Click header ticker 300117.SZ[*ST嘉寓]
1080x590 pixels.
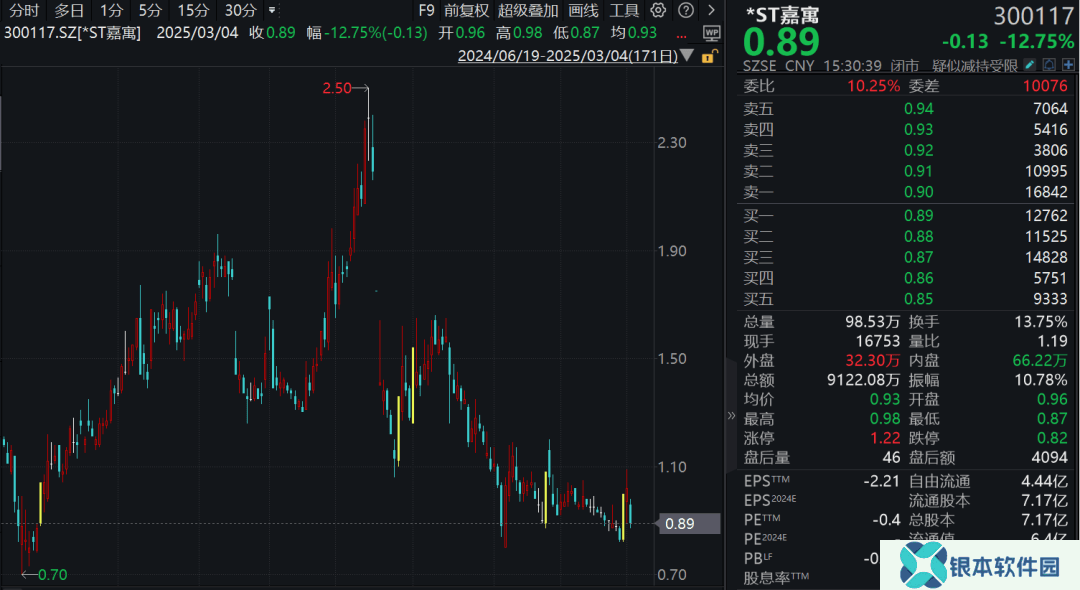pos(72,33)
